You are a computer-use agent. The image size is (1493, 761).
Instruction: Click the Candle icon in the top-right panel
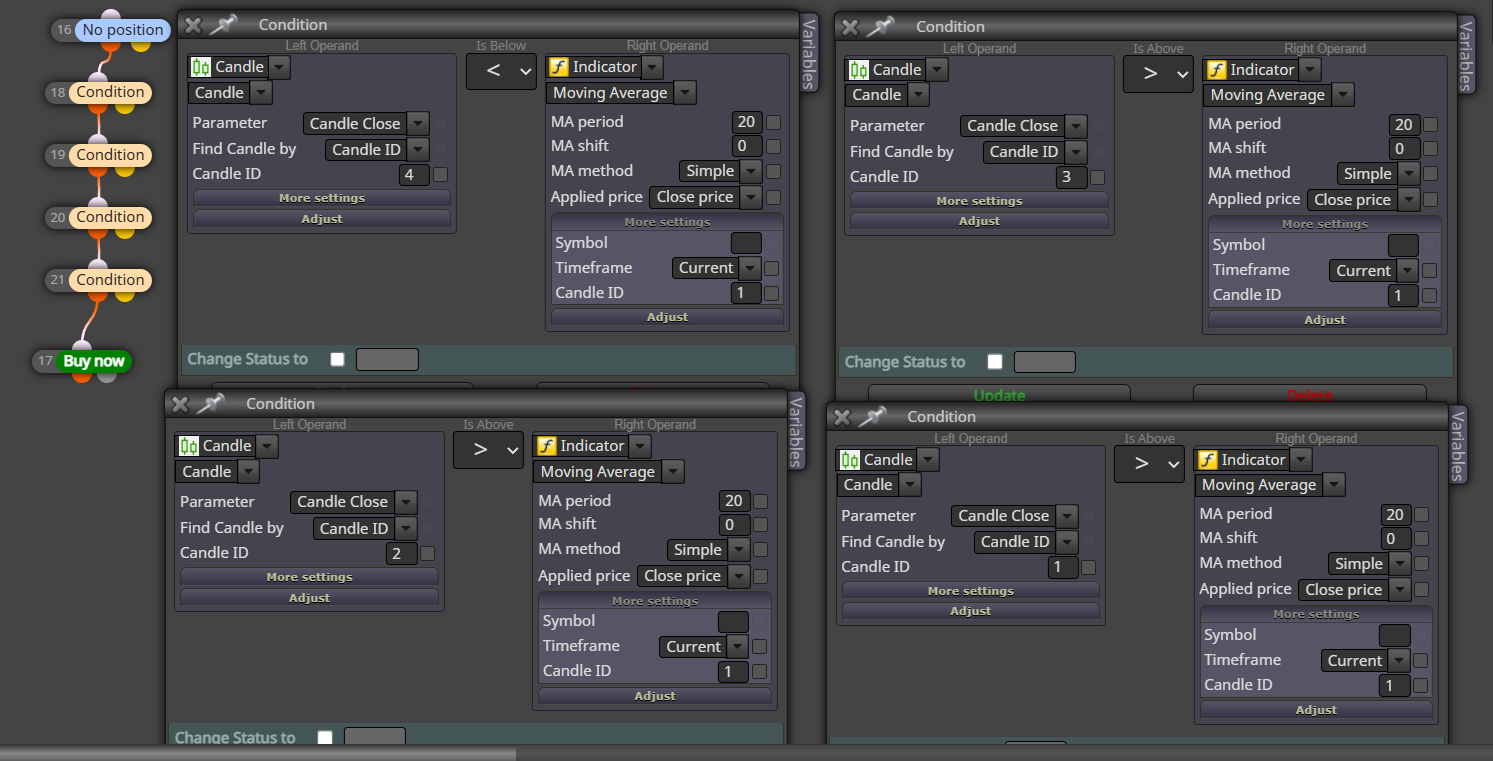pos(859,70)
